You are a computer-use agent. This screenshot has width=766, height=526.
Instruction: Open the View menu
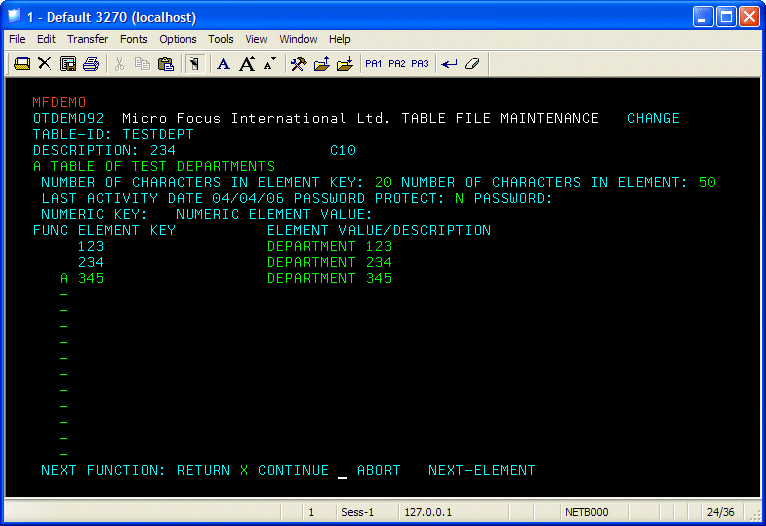256,39
